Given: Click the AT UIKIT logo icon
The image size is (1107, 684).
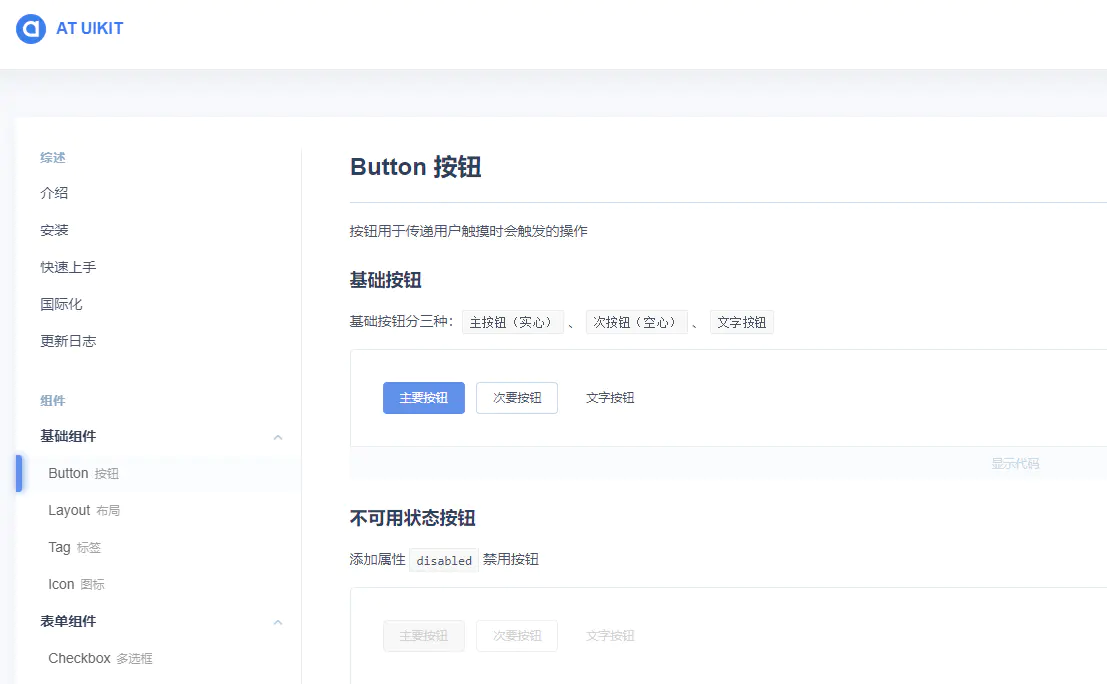Looking at the screenshot, I should point(31,28).
